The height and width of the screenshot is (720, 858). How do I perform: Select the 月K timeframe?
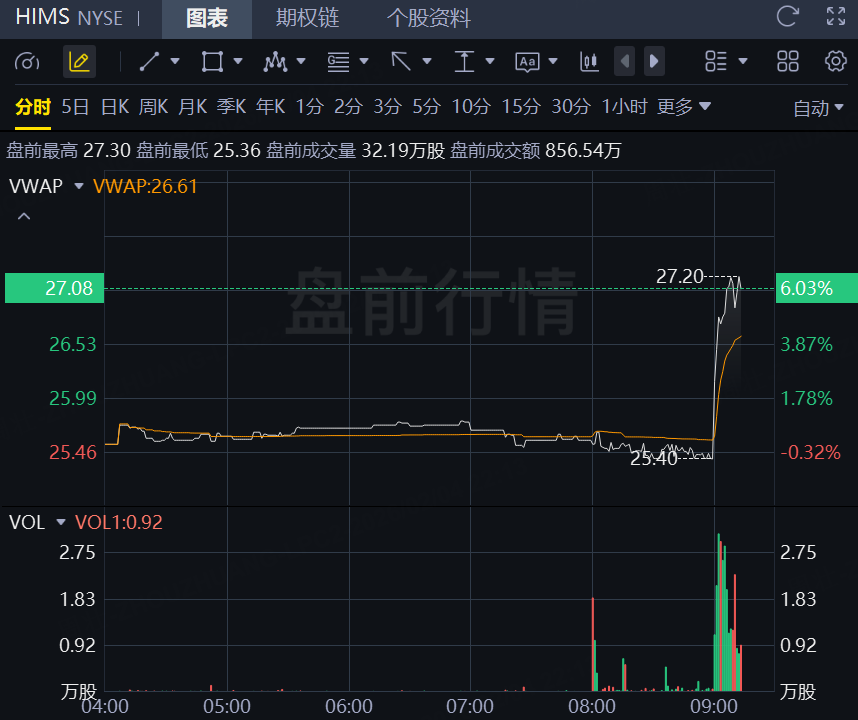tap(193, 107)
